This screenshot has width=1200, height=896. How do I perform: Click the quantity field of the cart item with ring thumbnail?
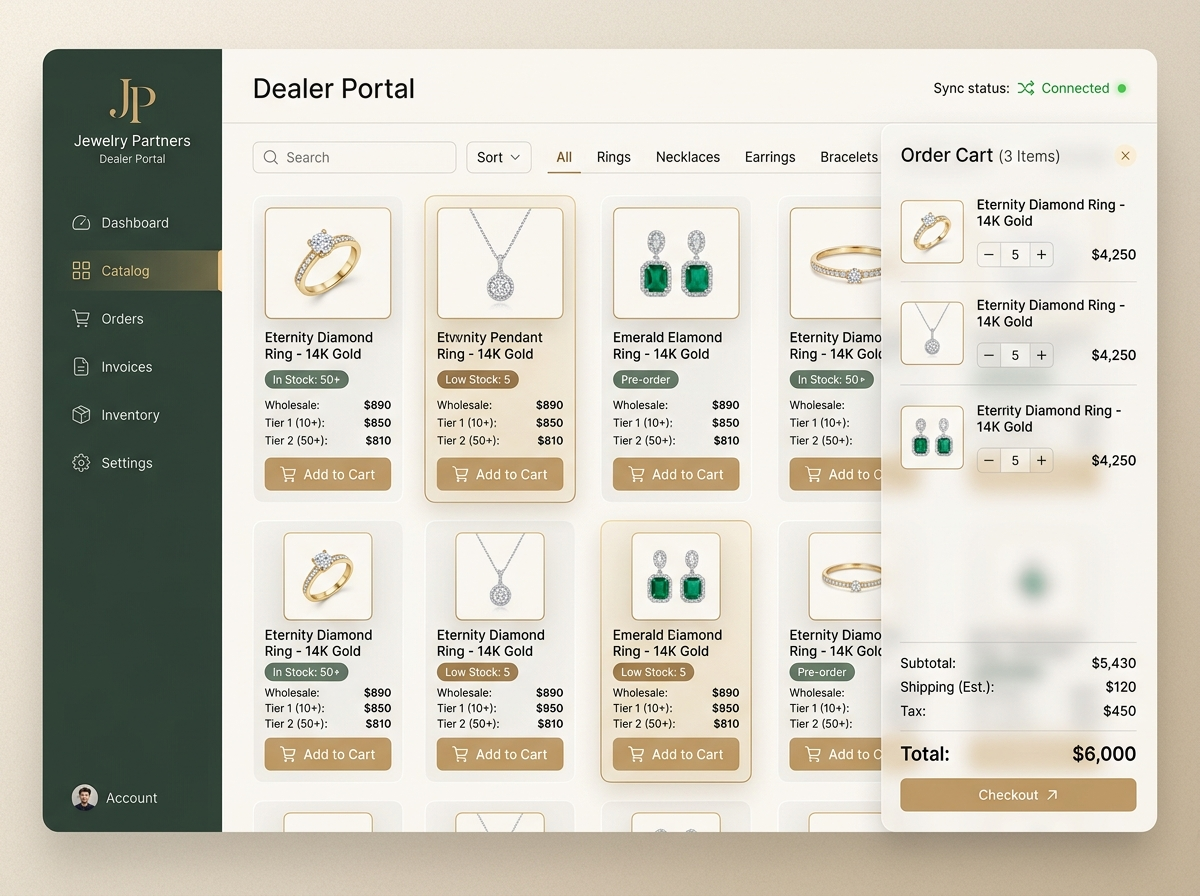click(1015, 255)
